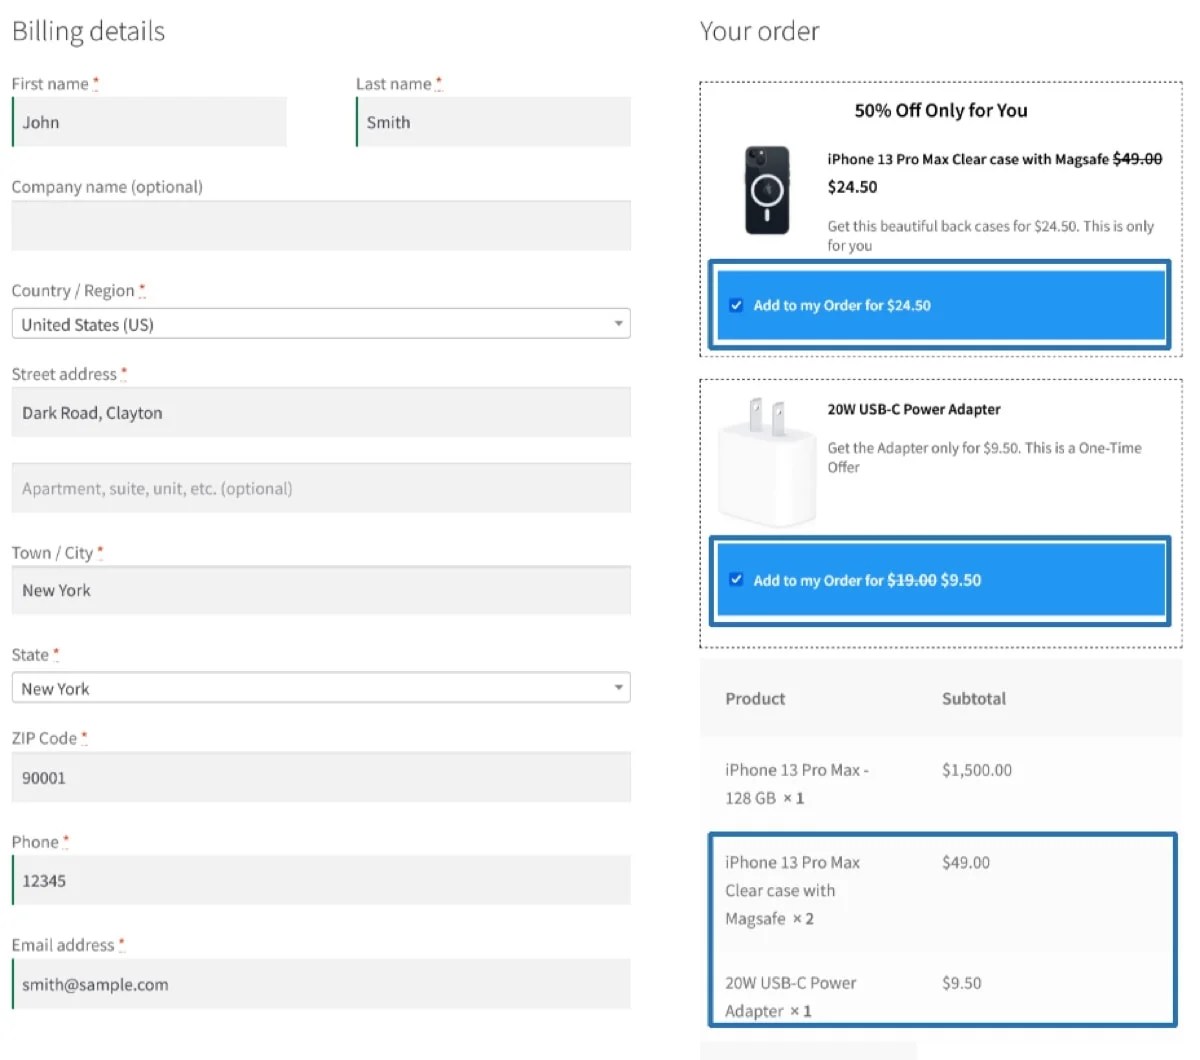Select the Company name optional field
Image resolution: width=1200 pixels, height=1060 pixels.
(320, 226)
